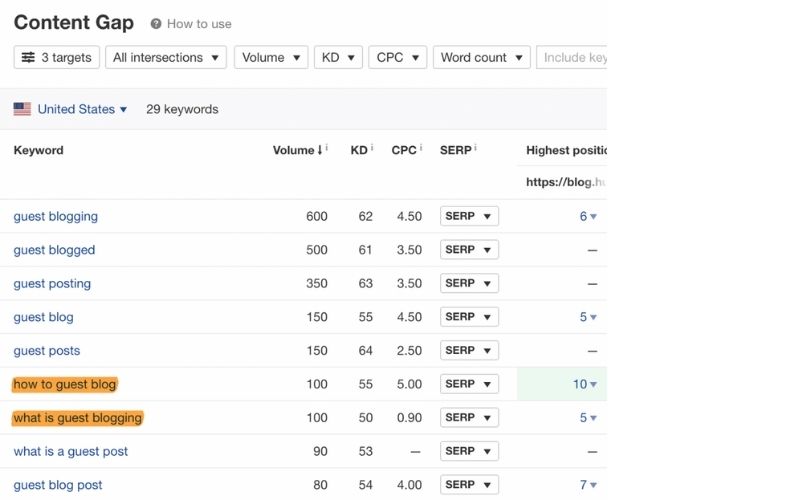Image resolution: width=800 pixels, height=500 pixels.
Task: Sort by CPC column header
Action: pos(404,150)
